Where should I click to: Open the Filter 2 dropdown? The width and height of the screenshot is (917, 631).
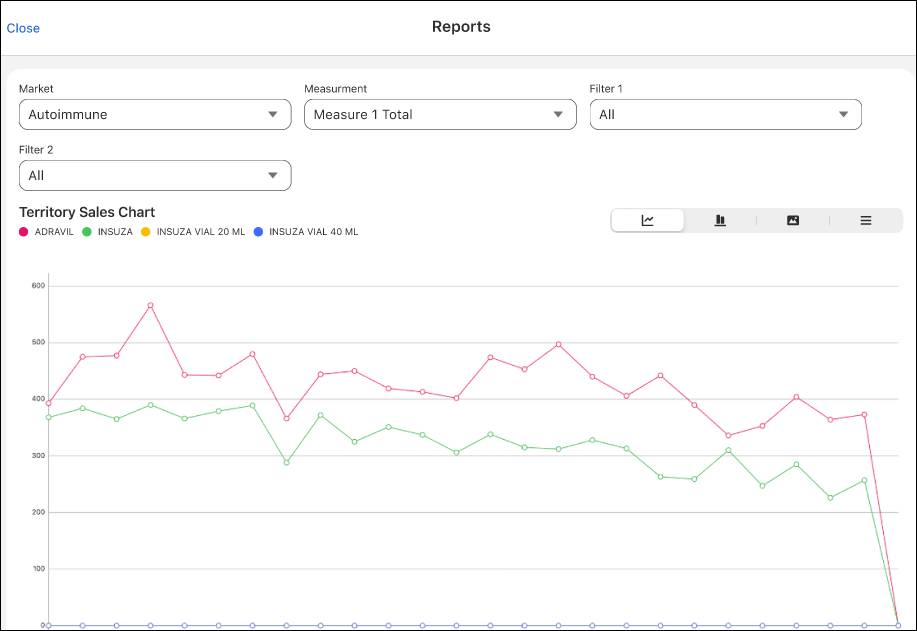(x=154, y=175)
